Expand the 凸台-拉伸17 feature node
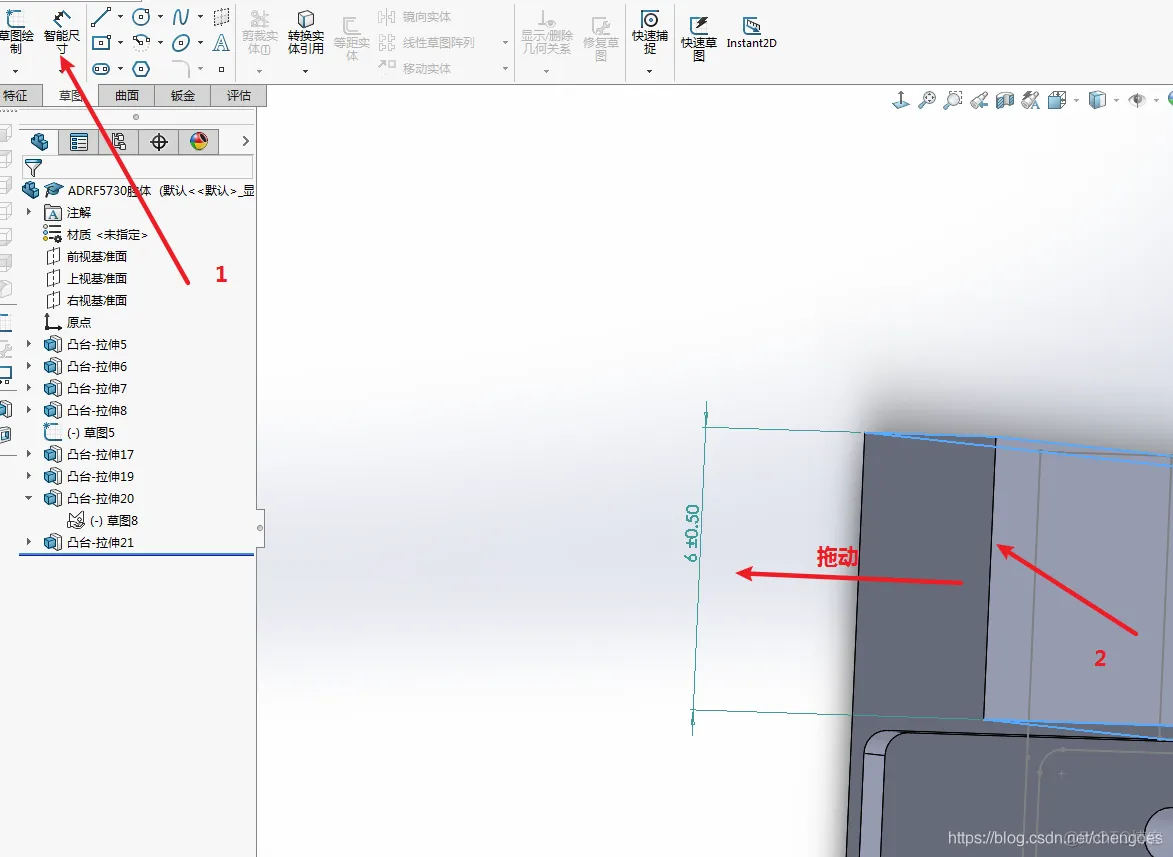Image resolution: width=1173 pixels, height=857 pixels. (28, 454)
